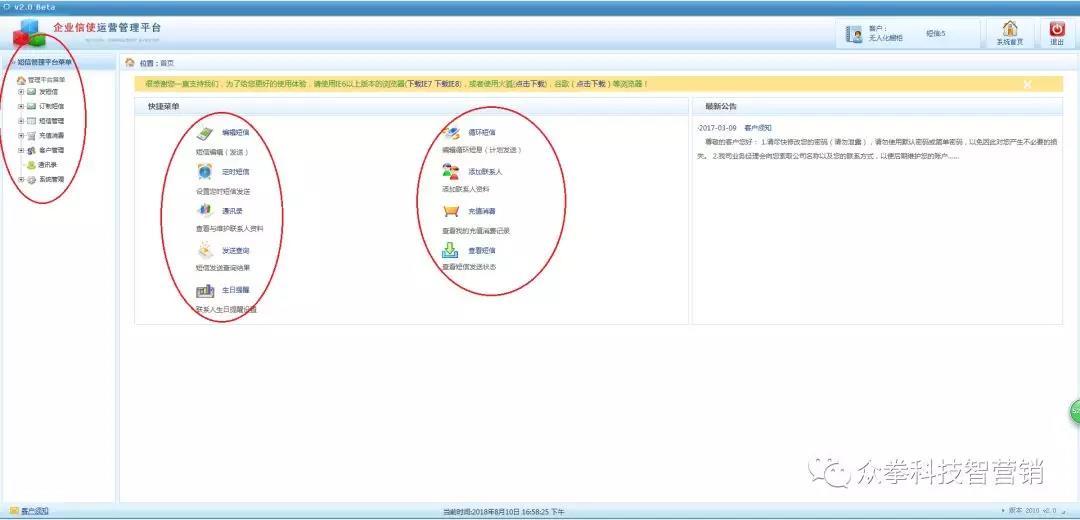Click the 定时短信 alarm clock icon
This screenshot has height=520, width=1080.
pos(205,171)
